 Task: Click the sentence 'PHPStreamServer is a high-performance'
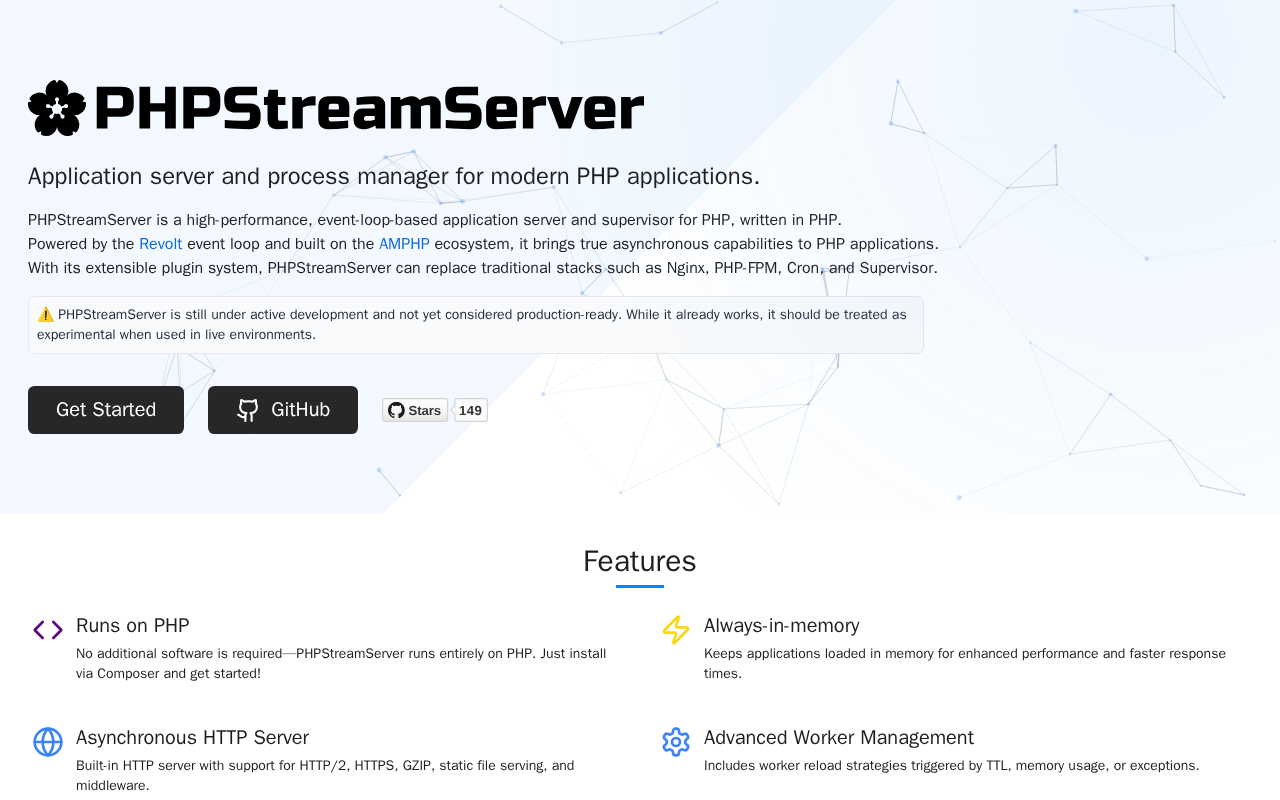tap(435, 220)
